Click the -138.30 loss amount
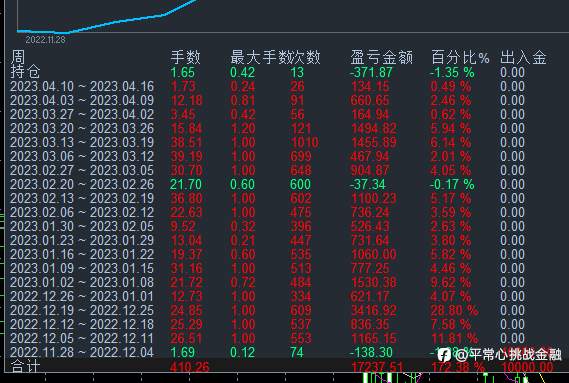Image resolution: width=569 pixels, height=383 pixels. 371,353
